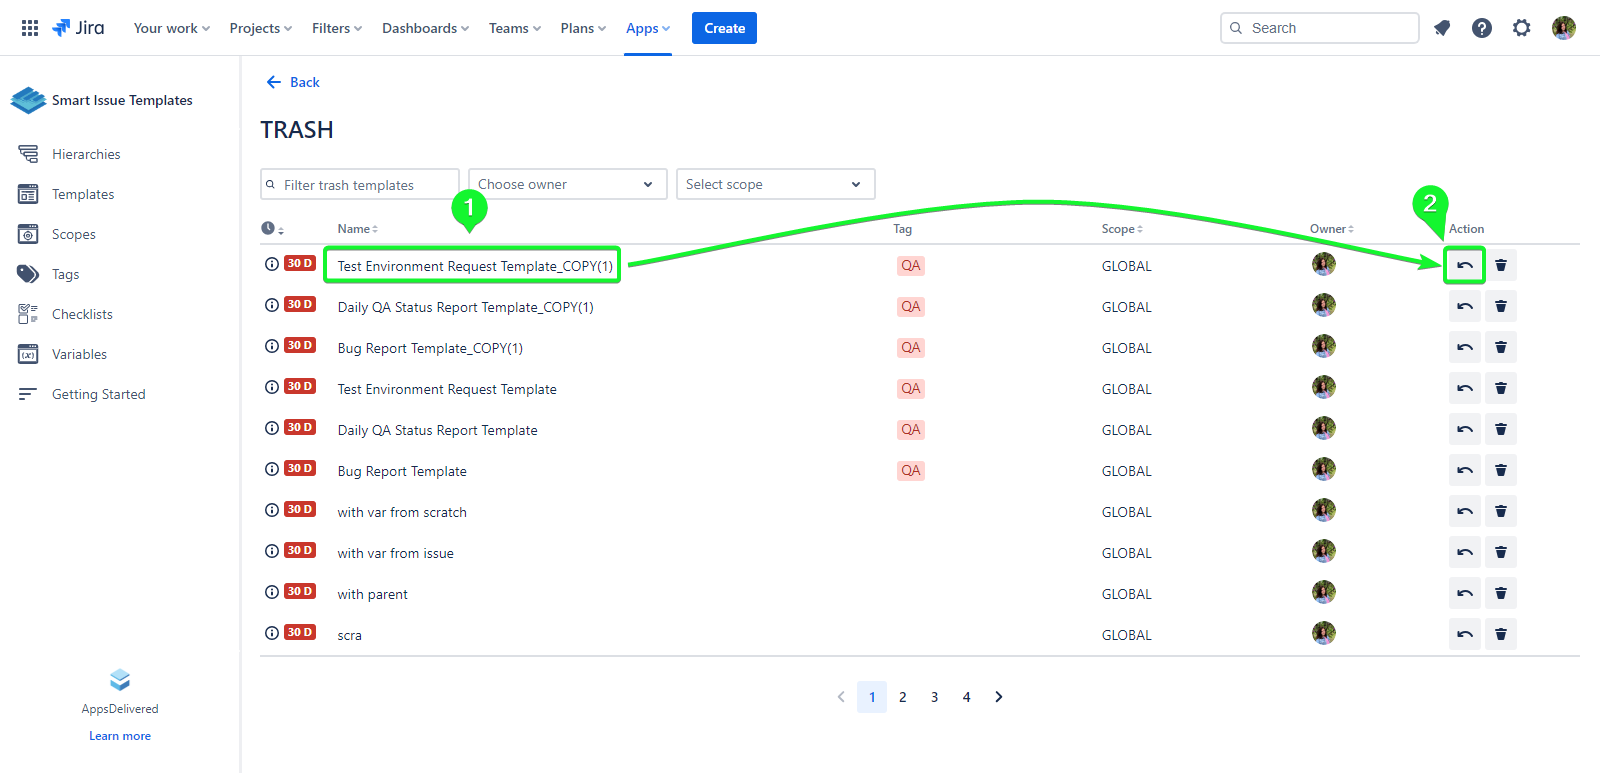Click the Filter trash templates field
The image size is (1600, 773).
365,185
